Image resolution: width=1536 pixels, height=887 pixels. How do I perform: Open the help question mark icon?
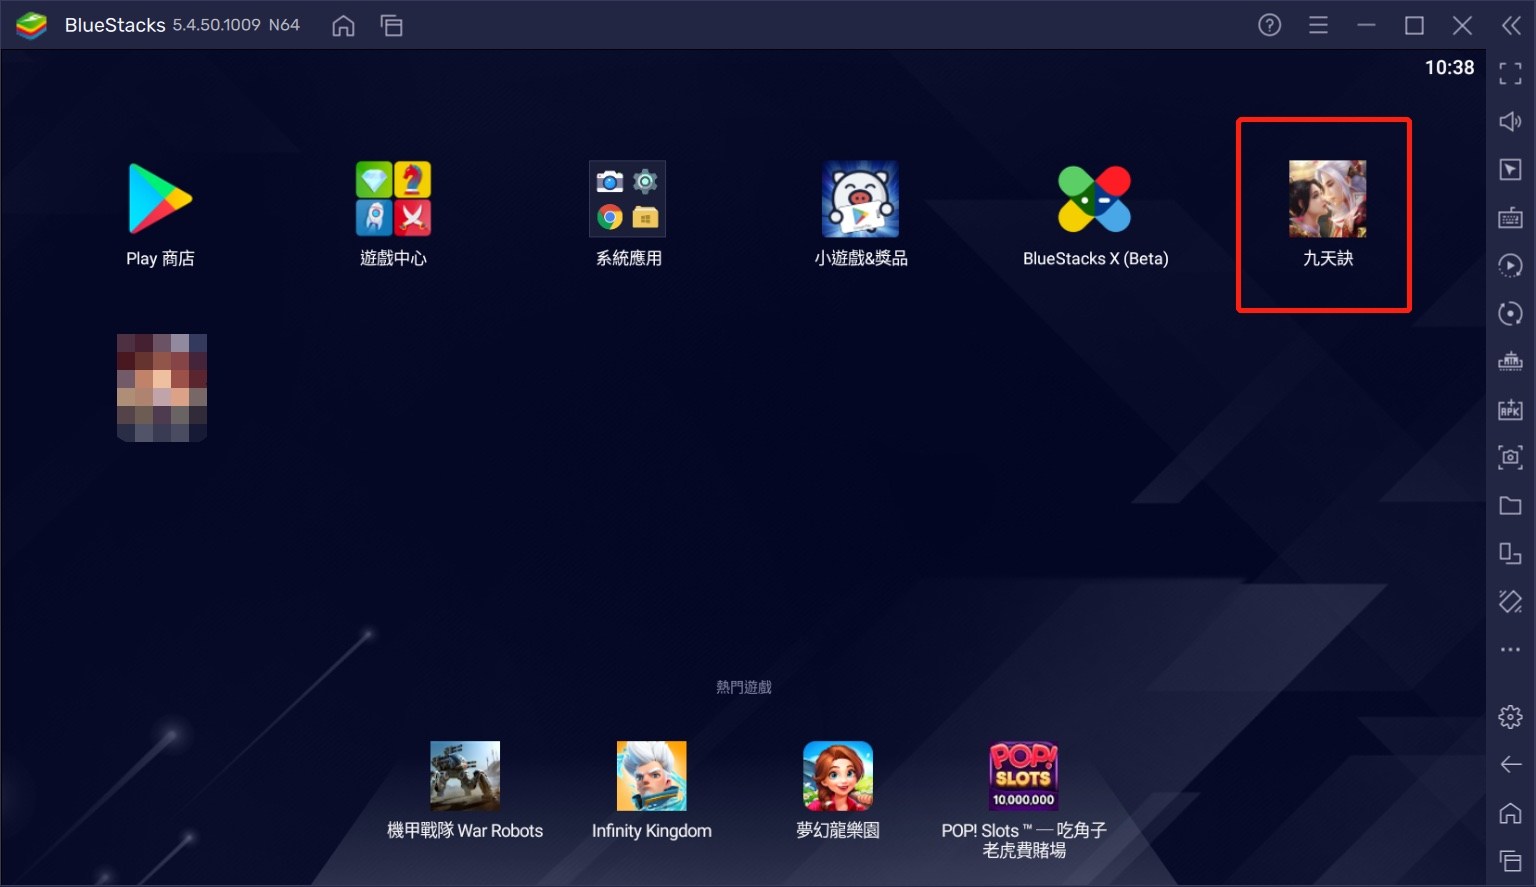point(1269,25)
